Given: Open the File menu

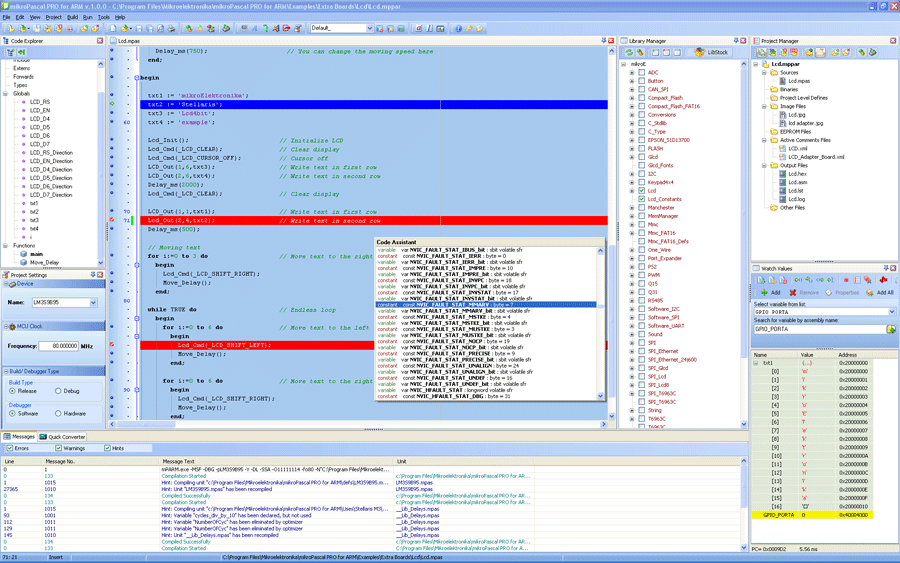Looking at the screenshot, I should tap(6, 17).
